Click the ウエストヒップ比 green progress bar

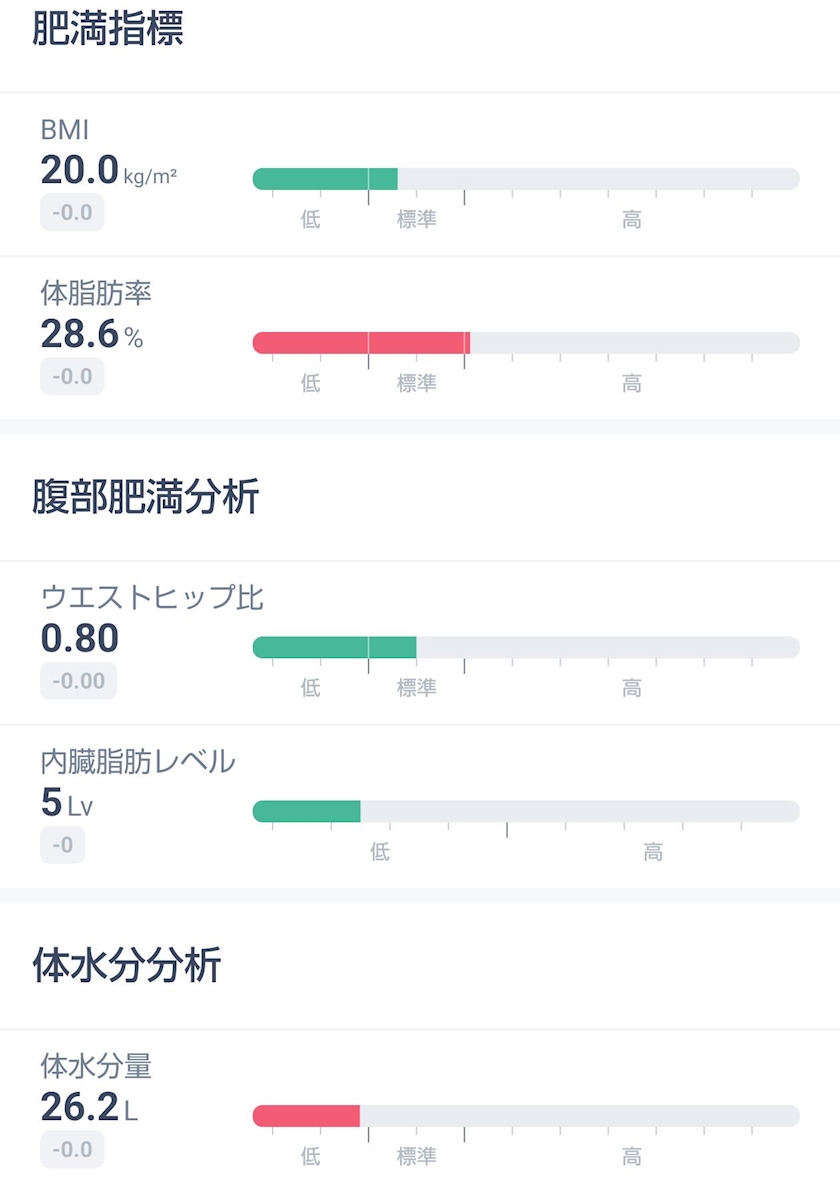point(334,647)
